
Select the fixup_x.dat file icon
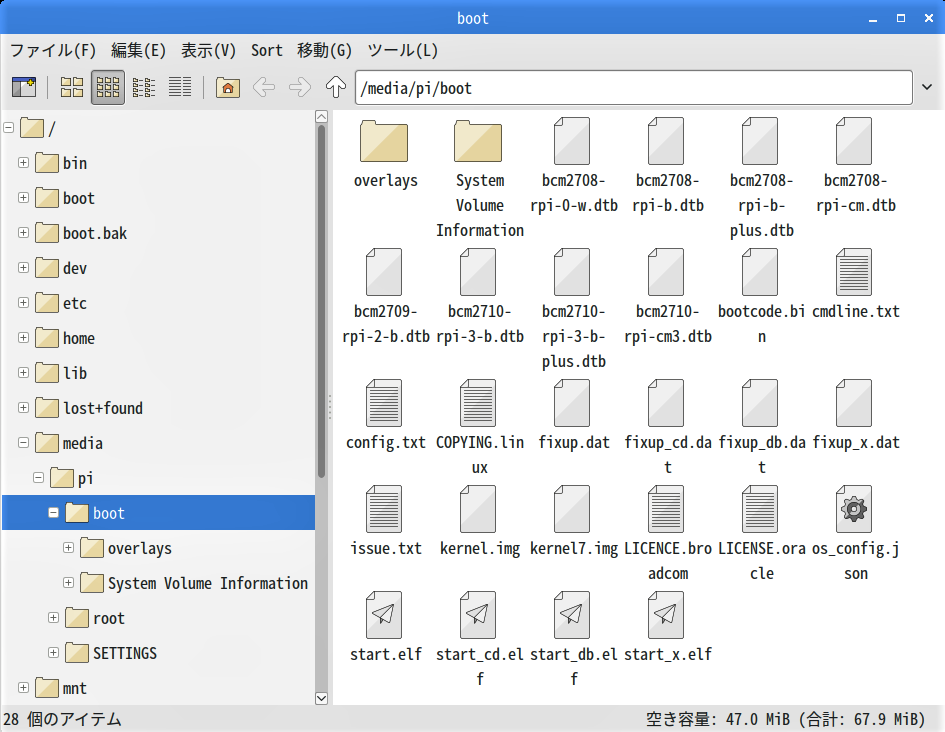854,403
